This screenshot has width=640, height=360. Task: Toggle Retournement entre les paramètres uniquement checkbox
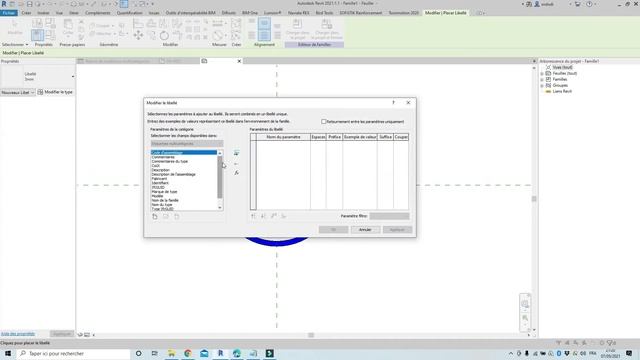(324, 122)
